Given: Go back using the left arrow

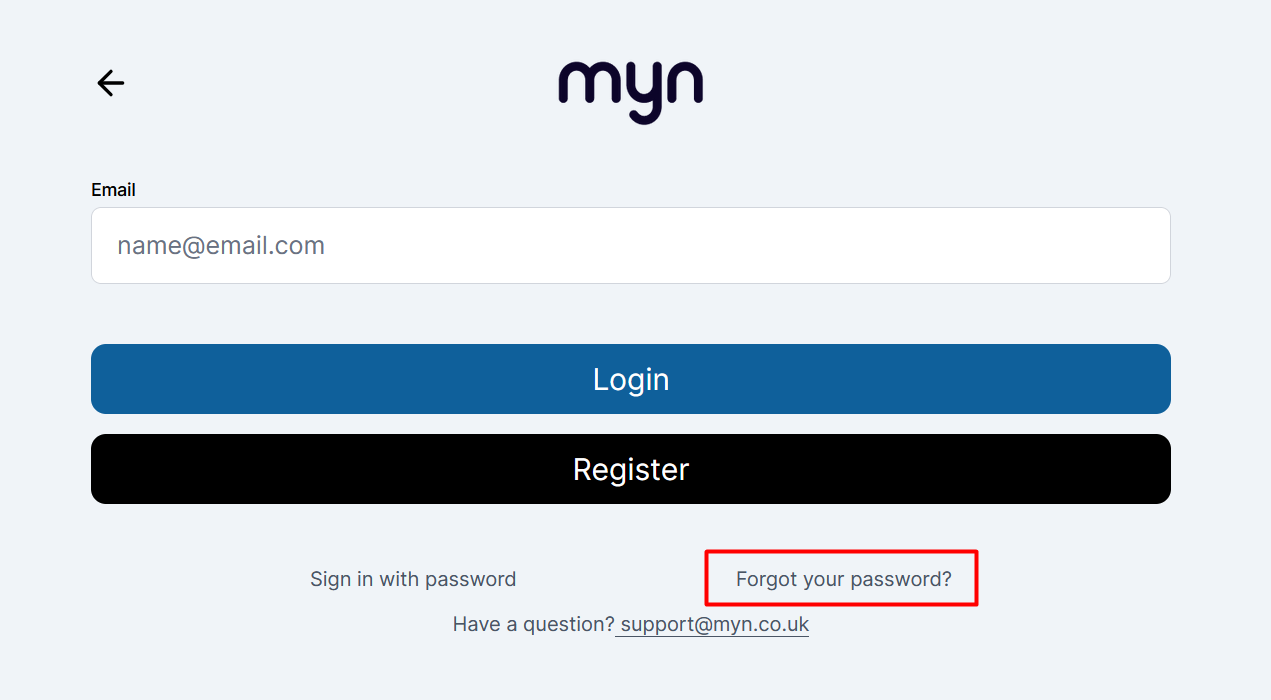Looking at the screenshot, I should pyautogui.click(x=110, y=83).
